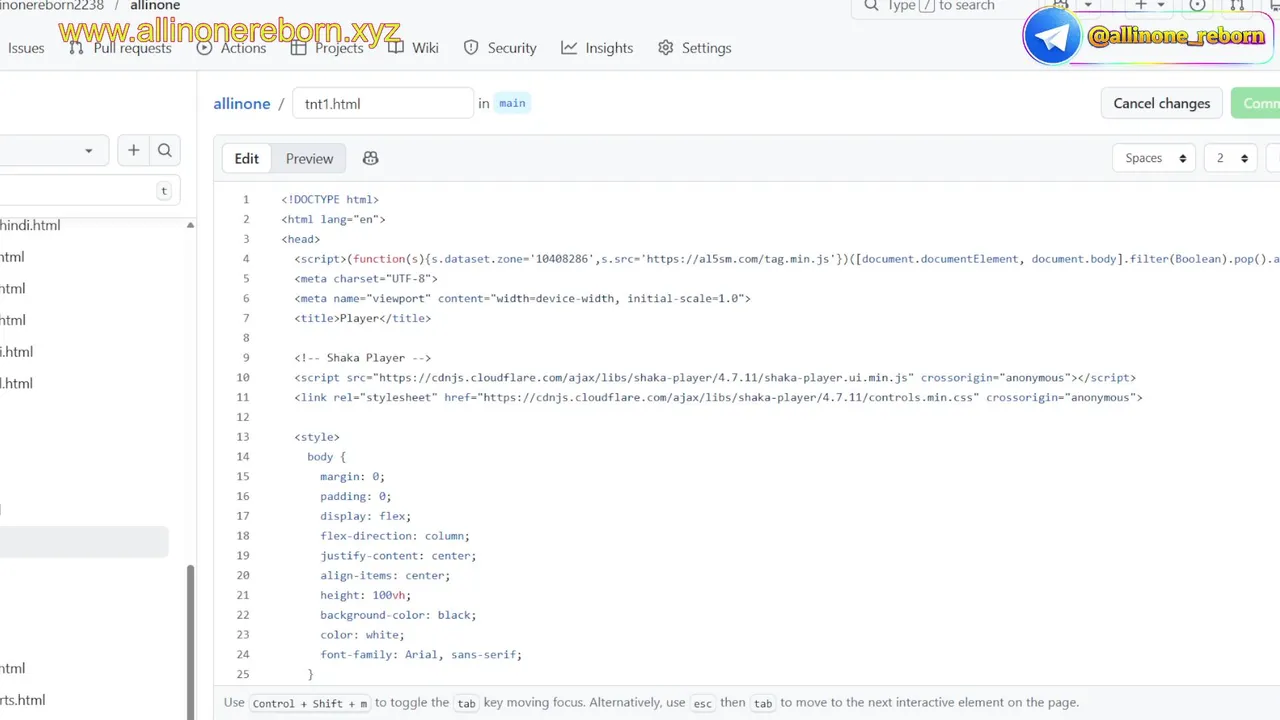Screen dimensions: 1280x720
Task: Click sidebar file tree scroll-up arrow
Action: pos(190,225)
